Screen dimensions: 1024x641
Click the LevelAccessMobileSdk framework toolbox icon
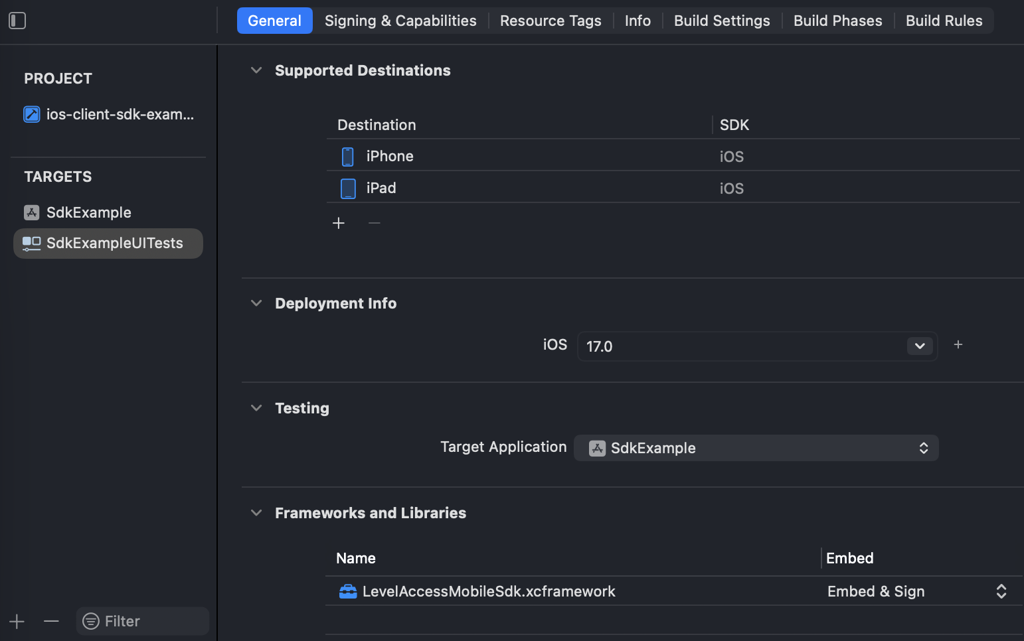point(348,591)
